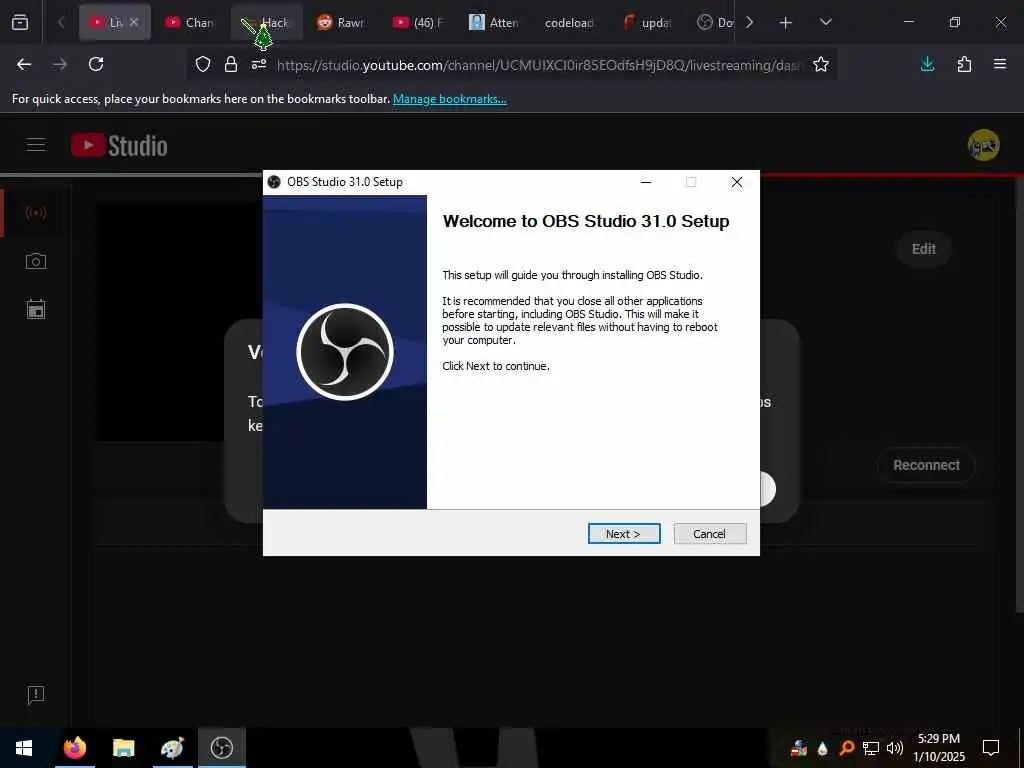The width and height of the screenshot is (1024, 768).
Task: Open the Firefox application menu
Action: pos(1000,64)
